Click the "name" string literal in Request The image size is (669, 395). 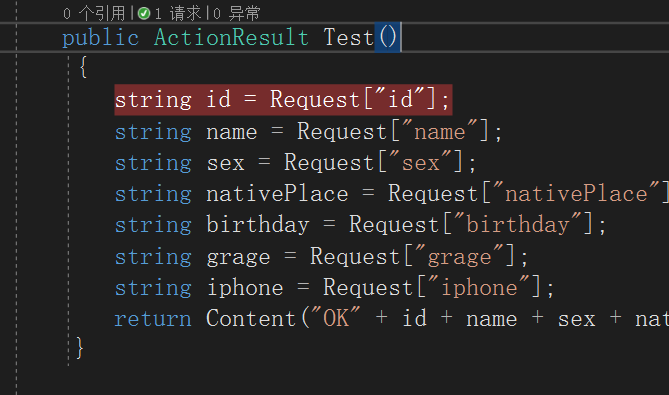[x=440, y=131]
